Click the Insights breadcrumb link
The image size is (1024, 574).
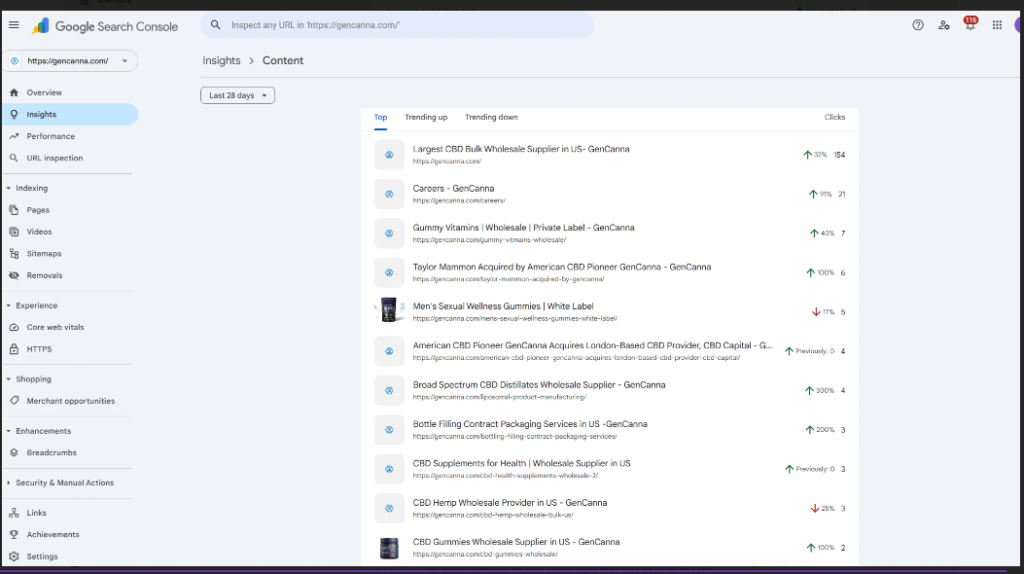coord(221,60)
